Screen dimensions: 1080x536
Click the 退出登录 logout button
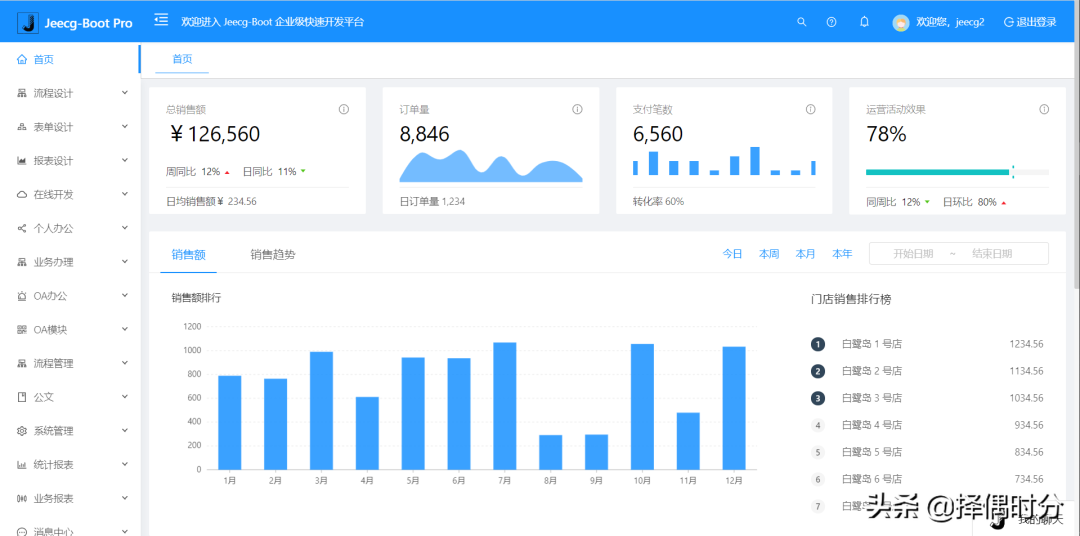click(1030, 22)
